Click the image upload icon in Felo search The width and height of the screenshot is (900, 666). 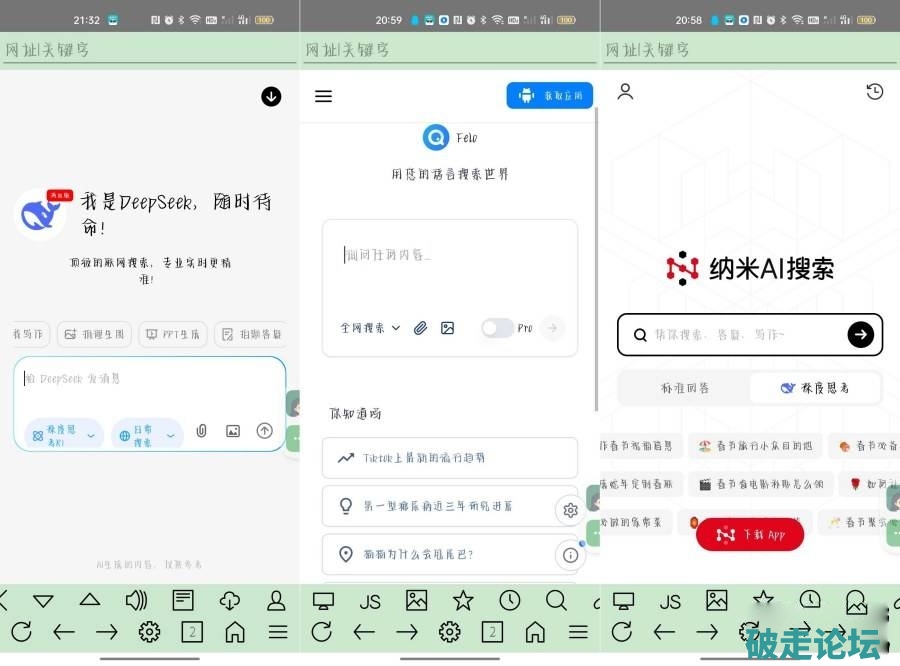[x=447, y=328]
